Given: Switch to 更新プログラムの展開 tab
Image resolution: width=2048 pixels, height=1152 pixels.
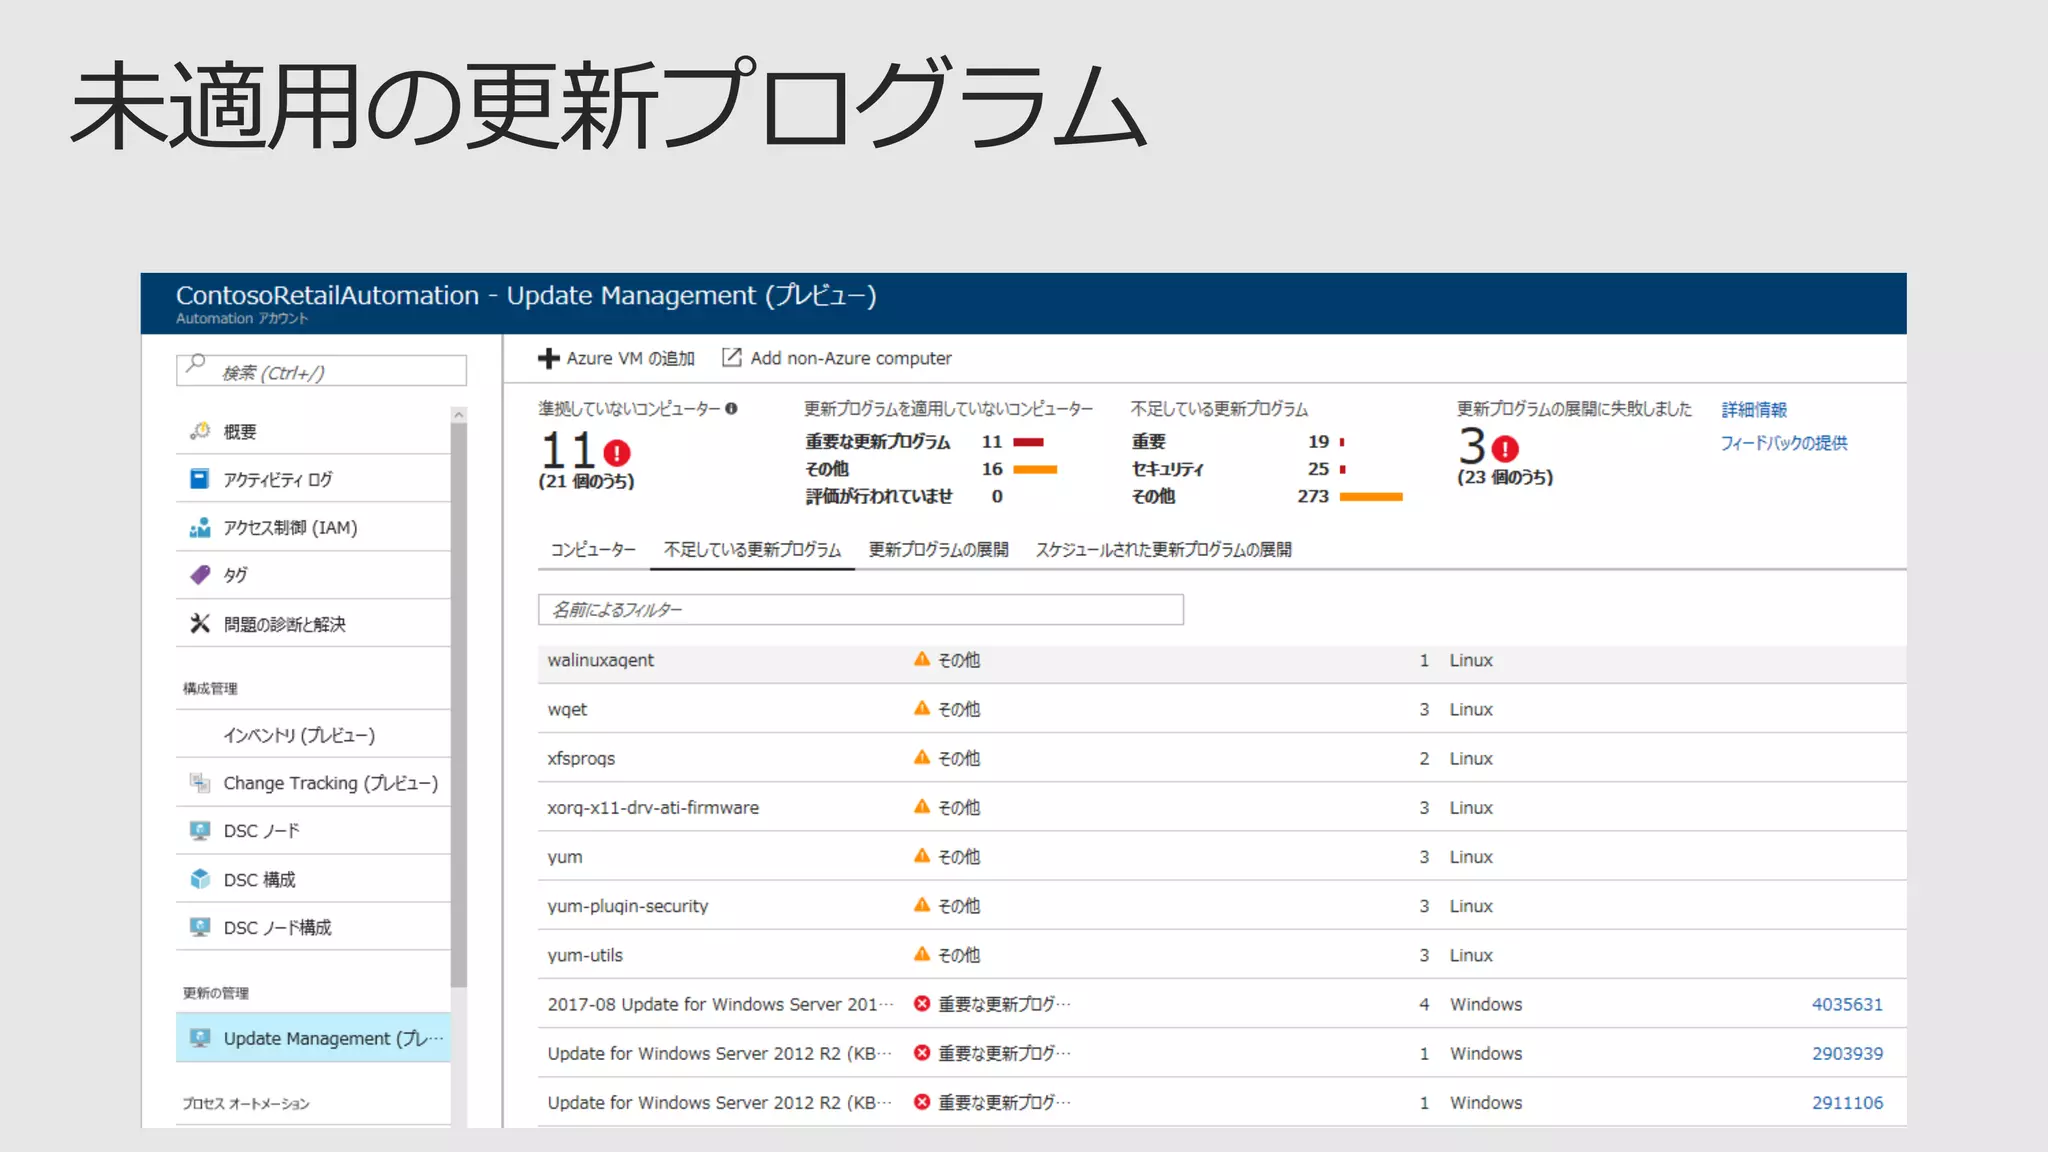Looking at the screenshot, I should coord(938,550).
